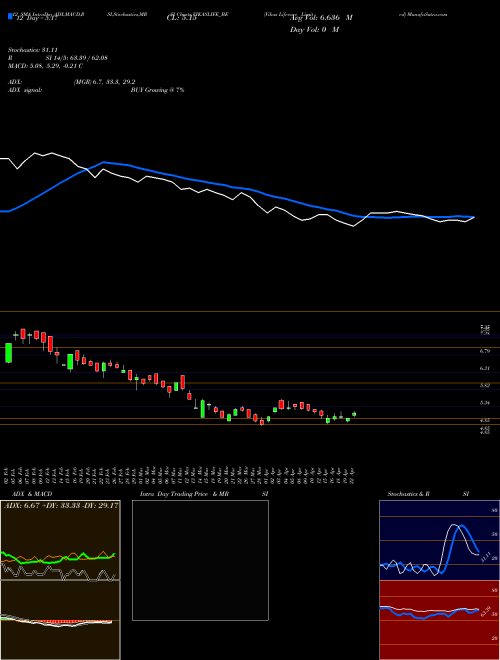Click the 'MACD: 5.08, 5.29, -0.21 C' line
This screenshot has width=500, height=660.
pos(45,66)
